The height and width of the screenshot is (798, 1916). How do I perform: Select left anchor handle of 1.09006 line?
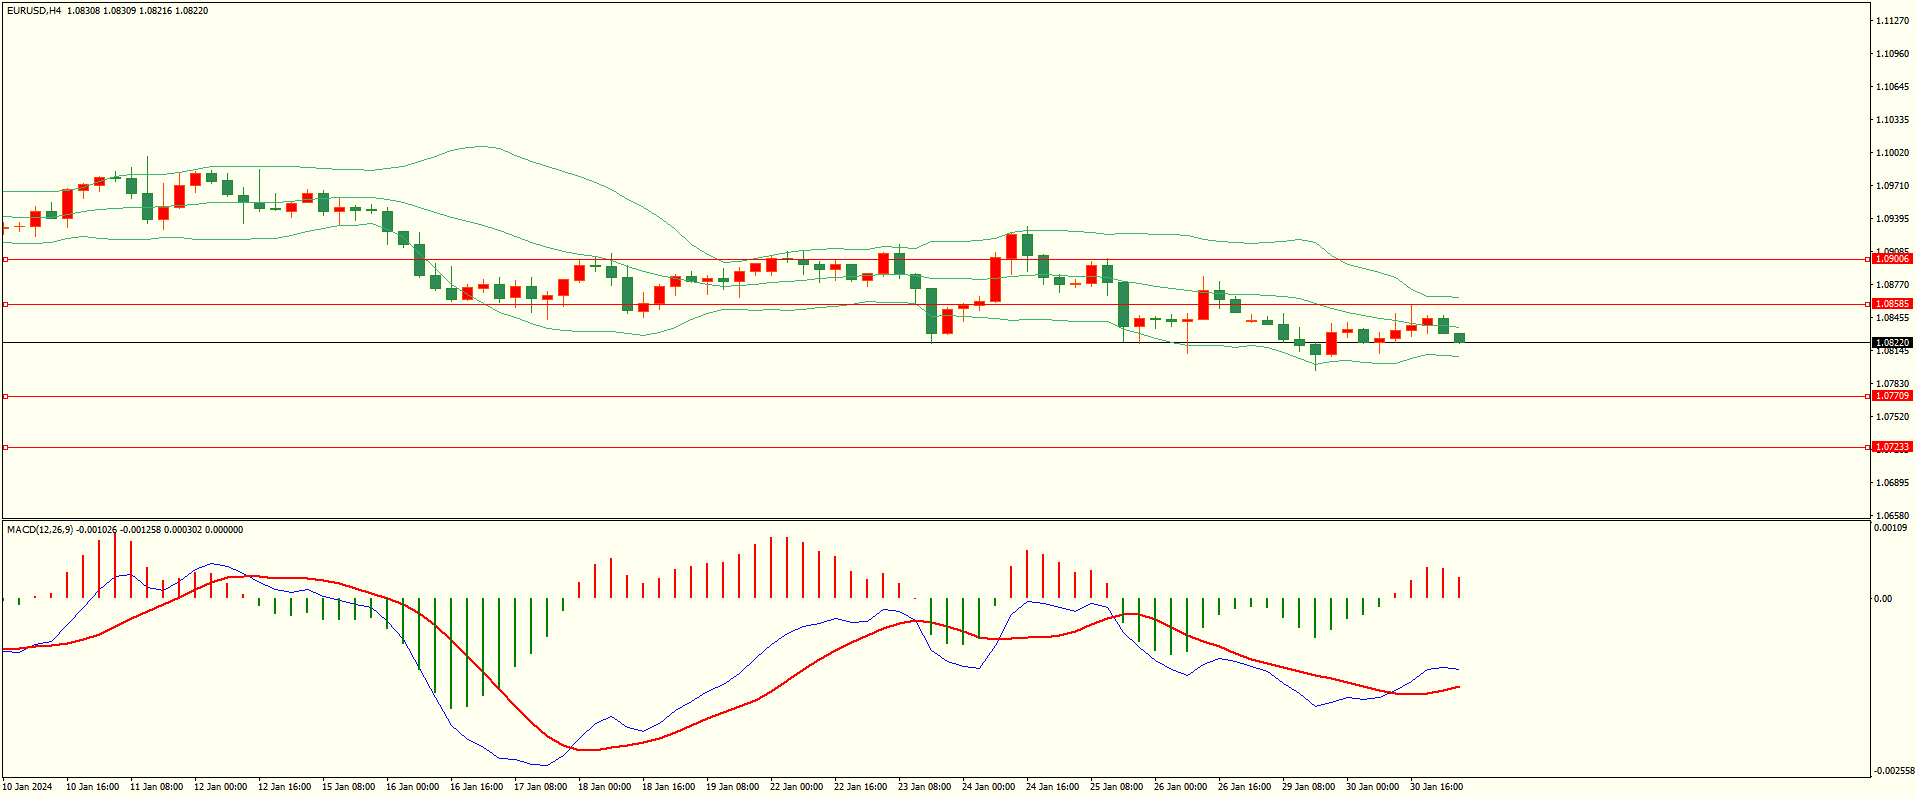(x=5, y=259)
